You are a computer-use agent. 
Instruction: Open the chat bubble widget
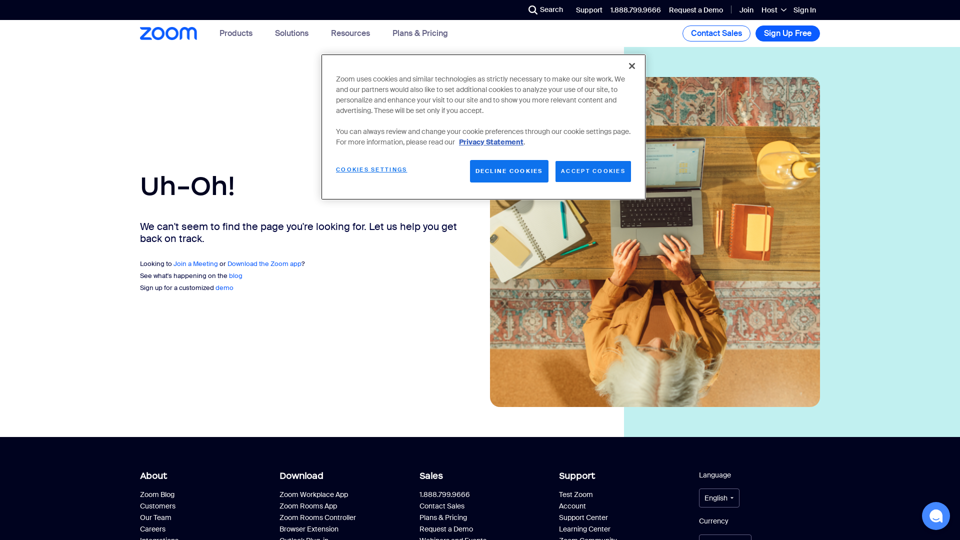pos(936,516)
